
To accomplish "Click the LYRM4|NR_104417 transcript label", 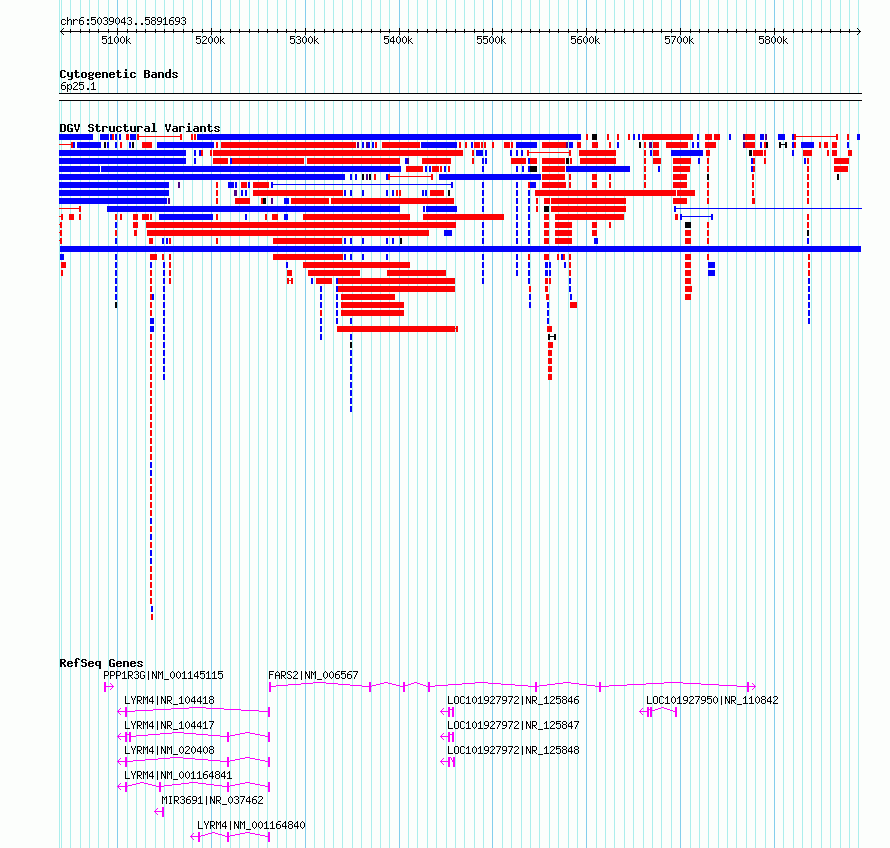I will point(169,725).
